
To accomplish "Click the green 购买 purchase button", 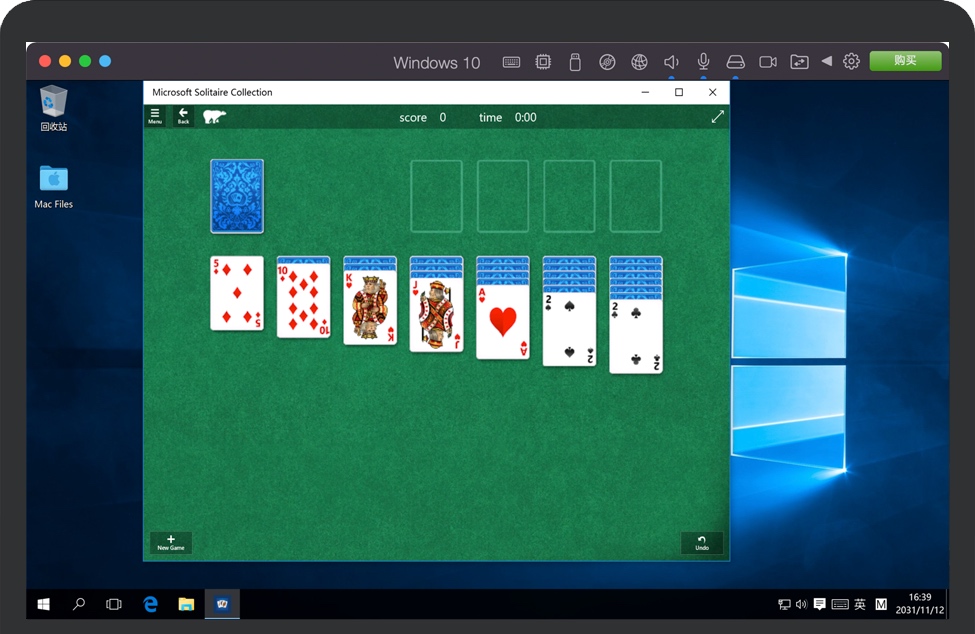I will point(905,61).
